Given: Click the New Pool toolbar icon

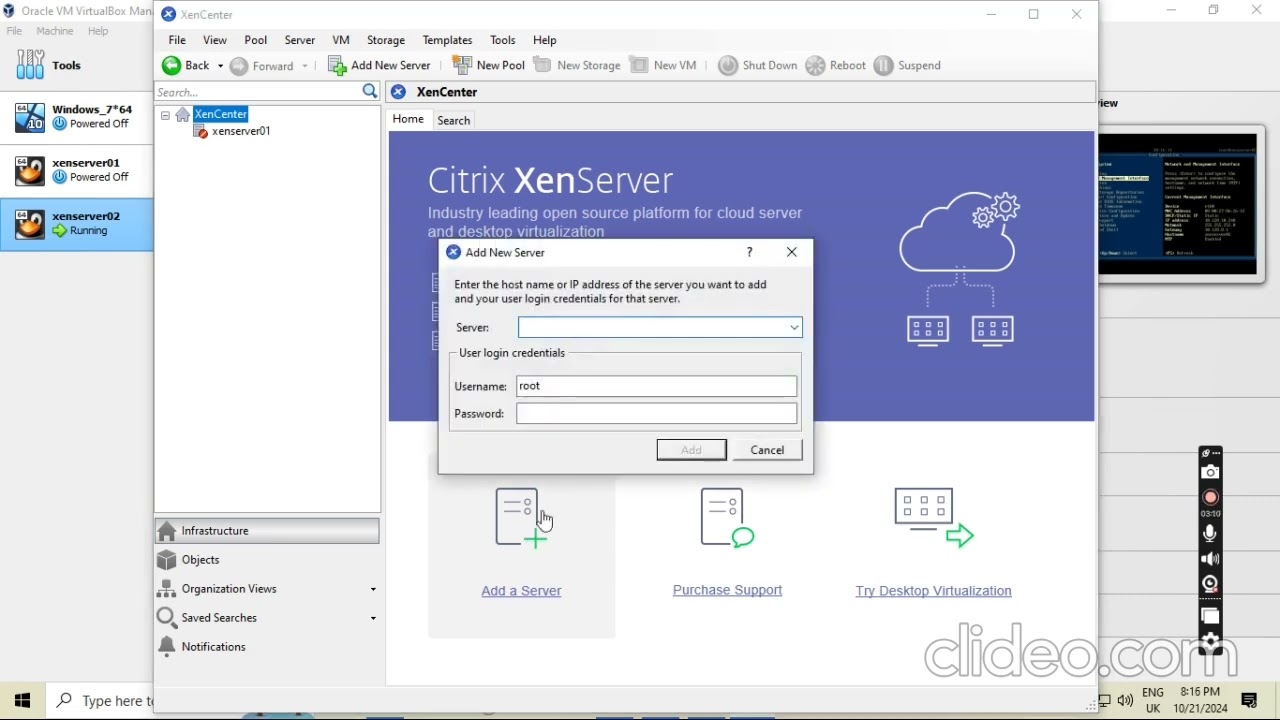Looking at the screenshot, I should coord(462,65).
